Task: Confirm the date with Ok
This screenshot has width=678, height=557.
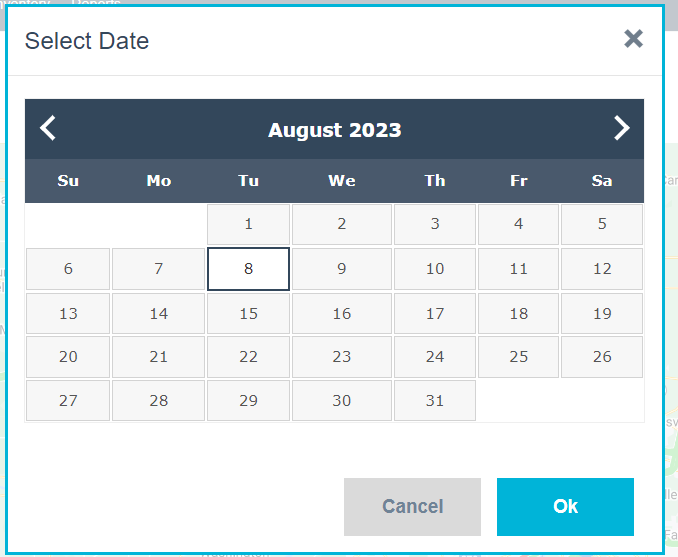Action: point(565,507)
